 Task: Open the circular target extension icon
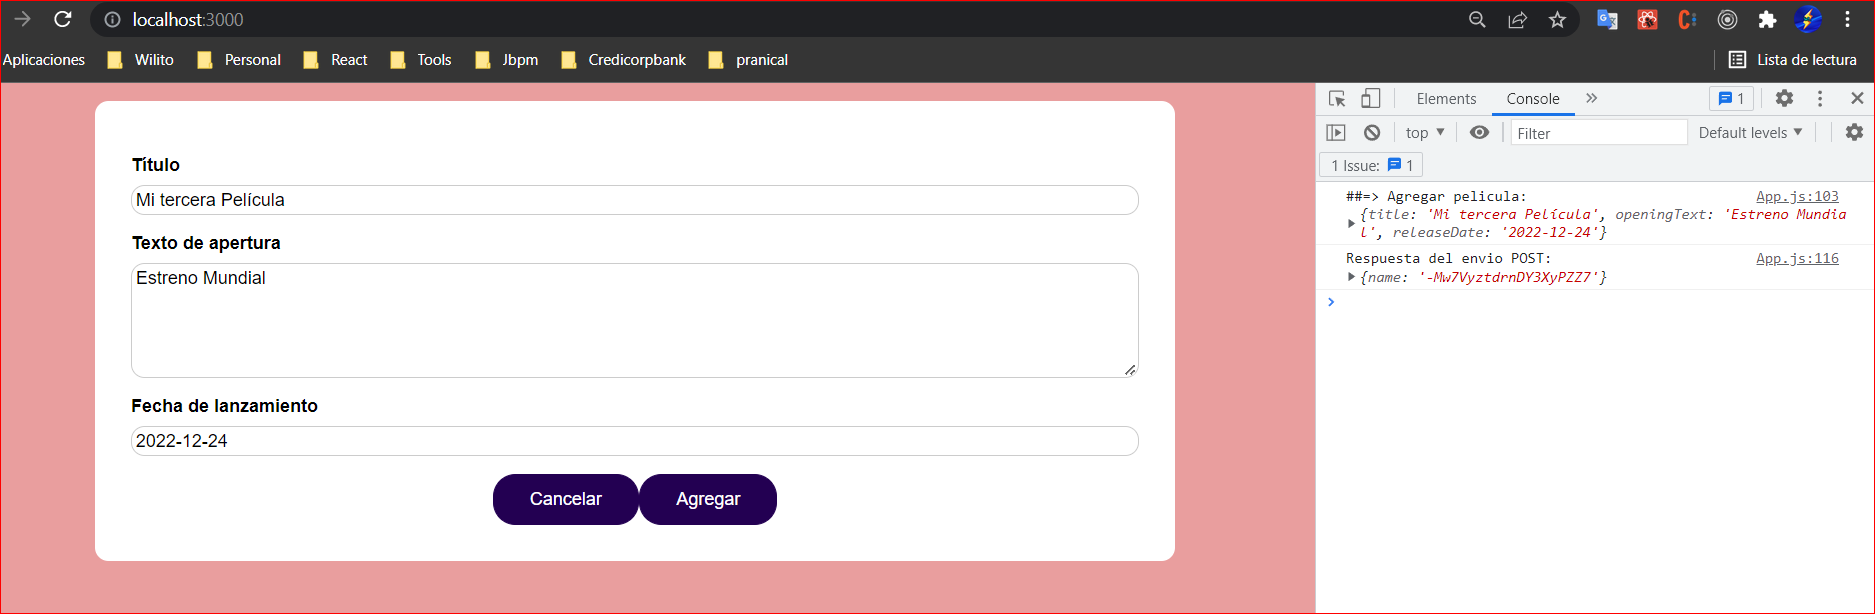pyautogui.click(x=1727, y=19)
